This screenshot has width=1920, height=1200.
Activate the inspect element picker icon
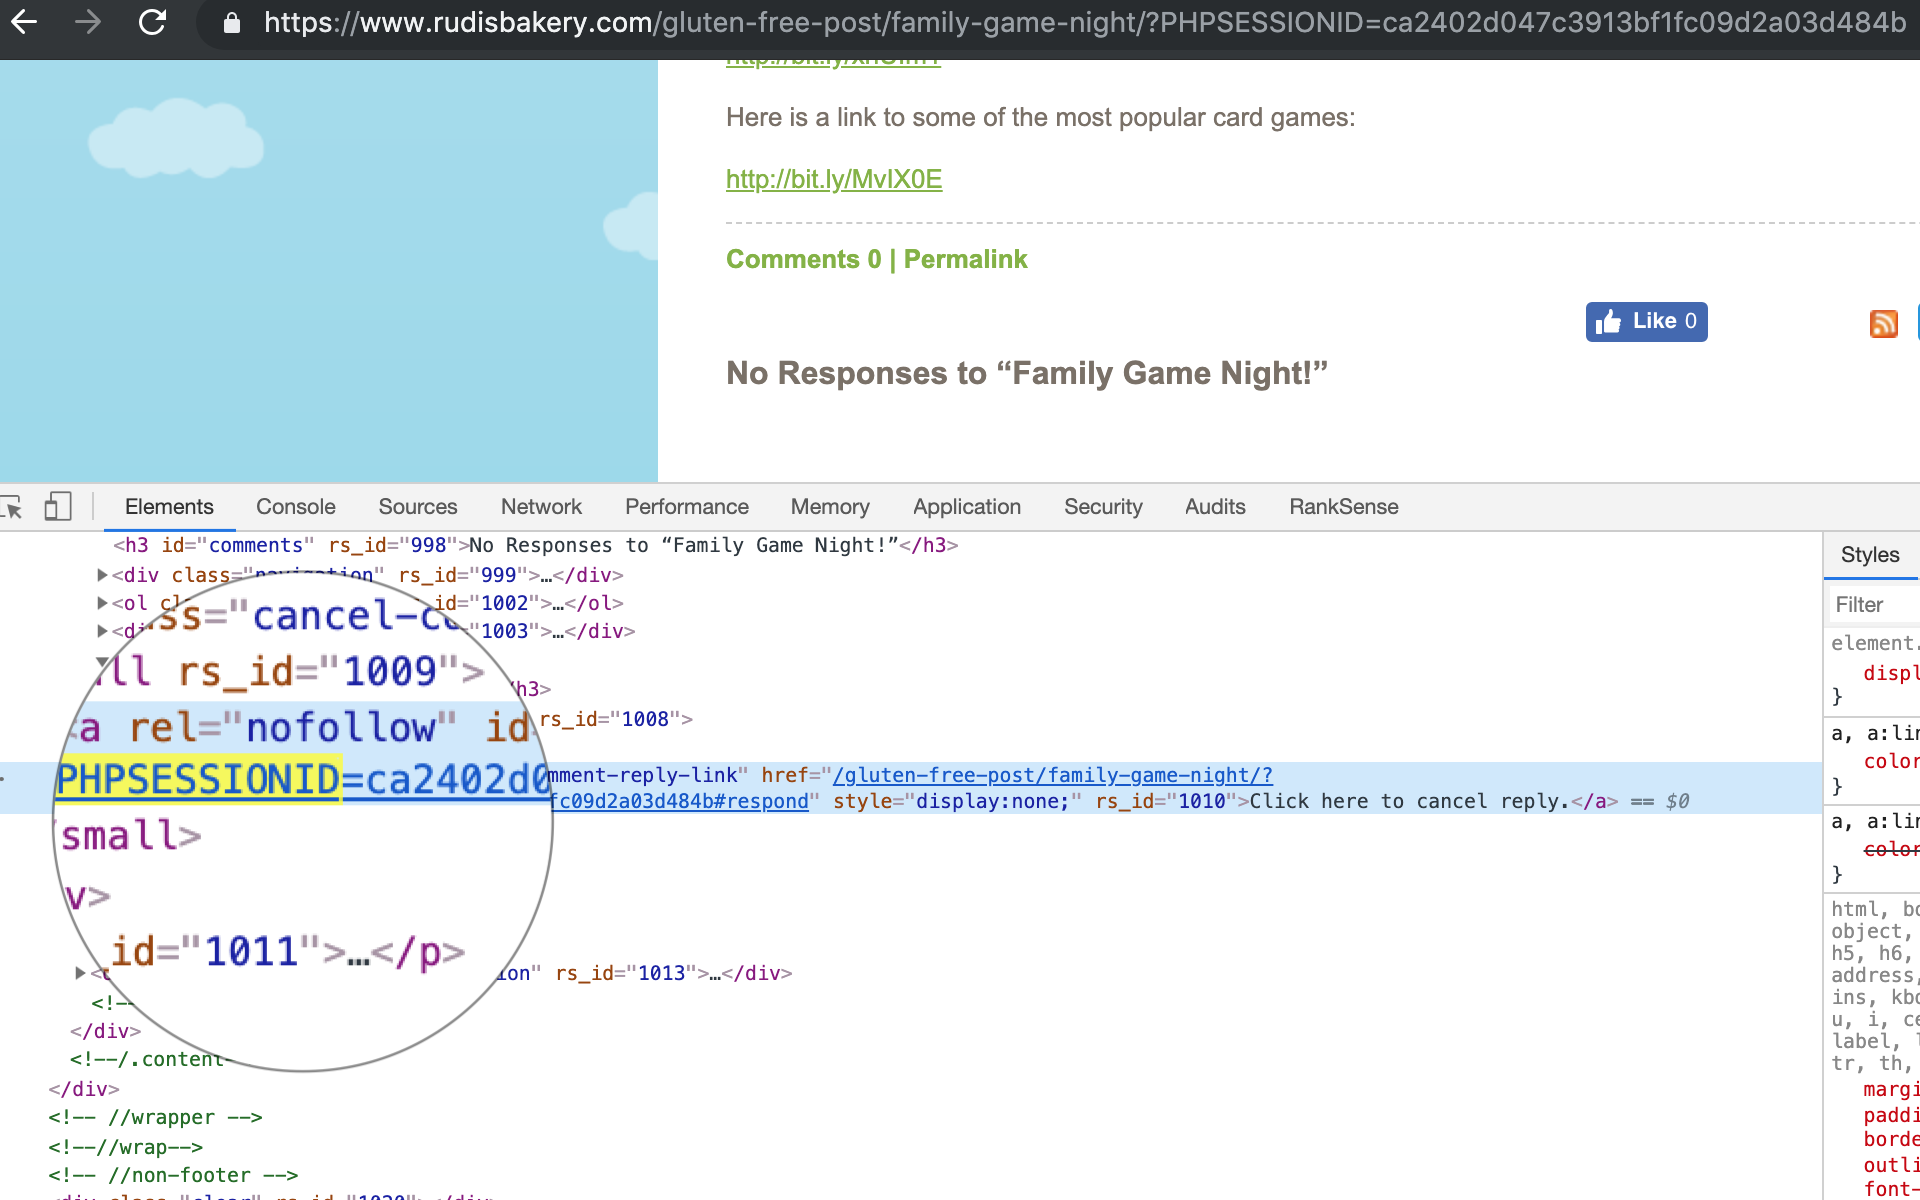pos(12,507)
